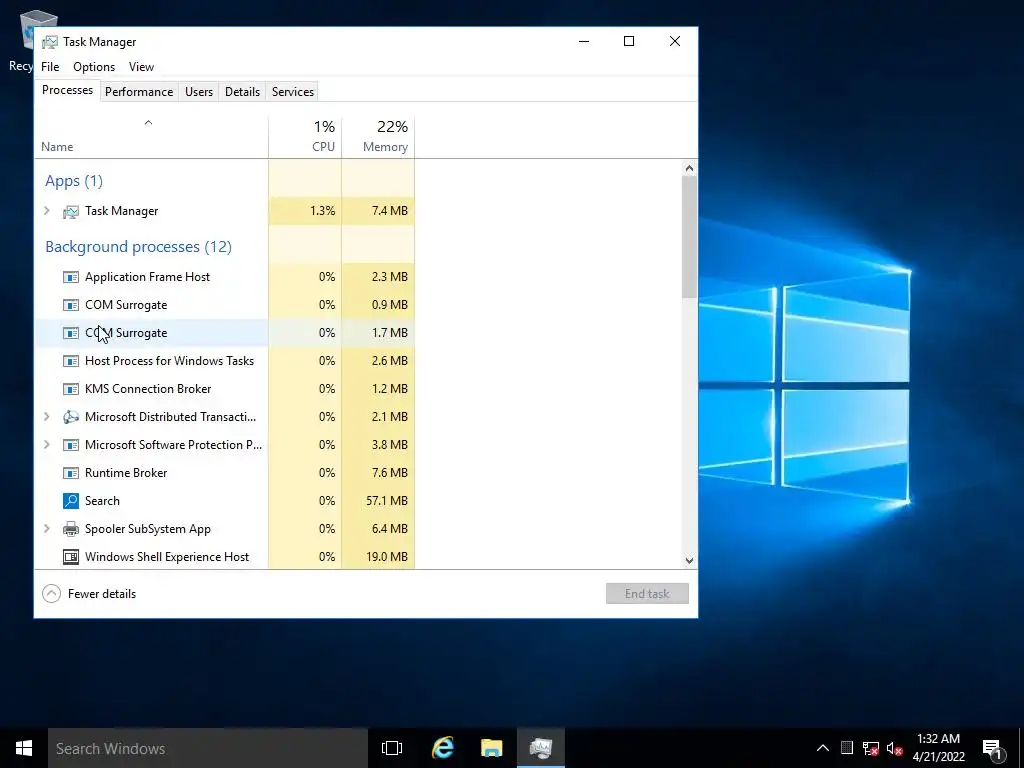Select the Processes tab

[x=67, y=90]
